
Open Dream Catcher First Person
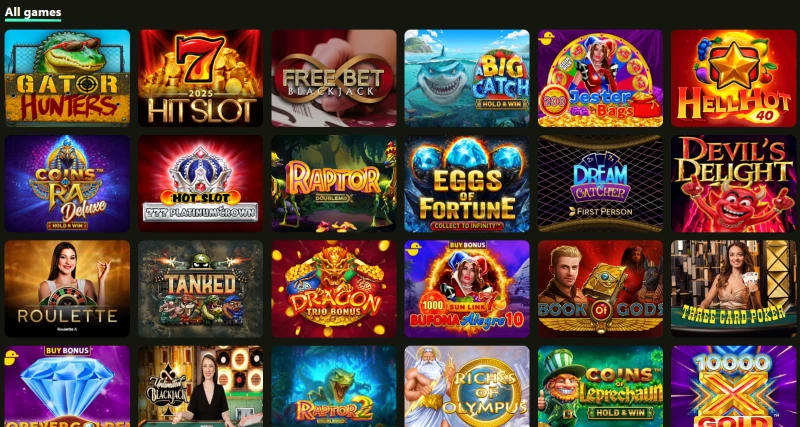click(x=600, y=184)
